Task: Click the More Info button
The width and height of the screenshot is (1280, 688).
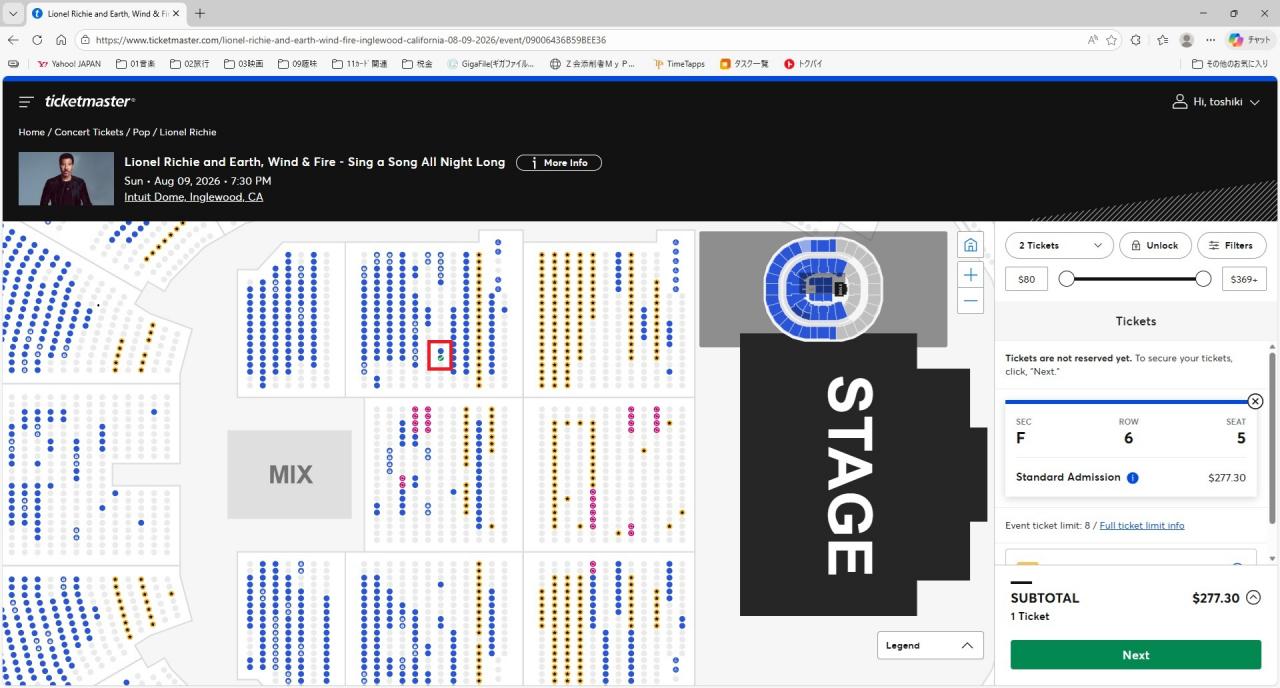Action: tap(559, 163)
